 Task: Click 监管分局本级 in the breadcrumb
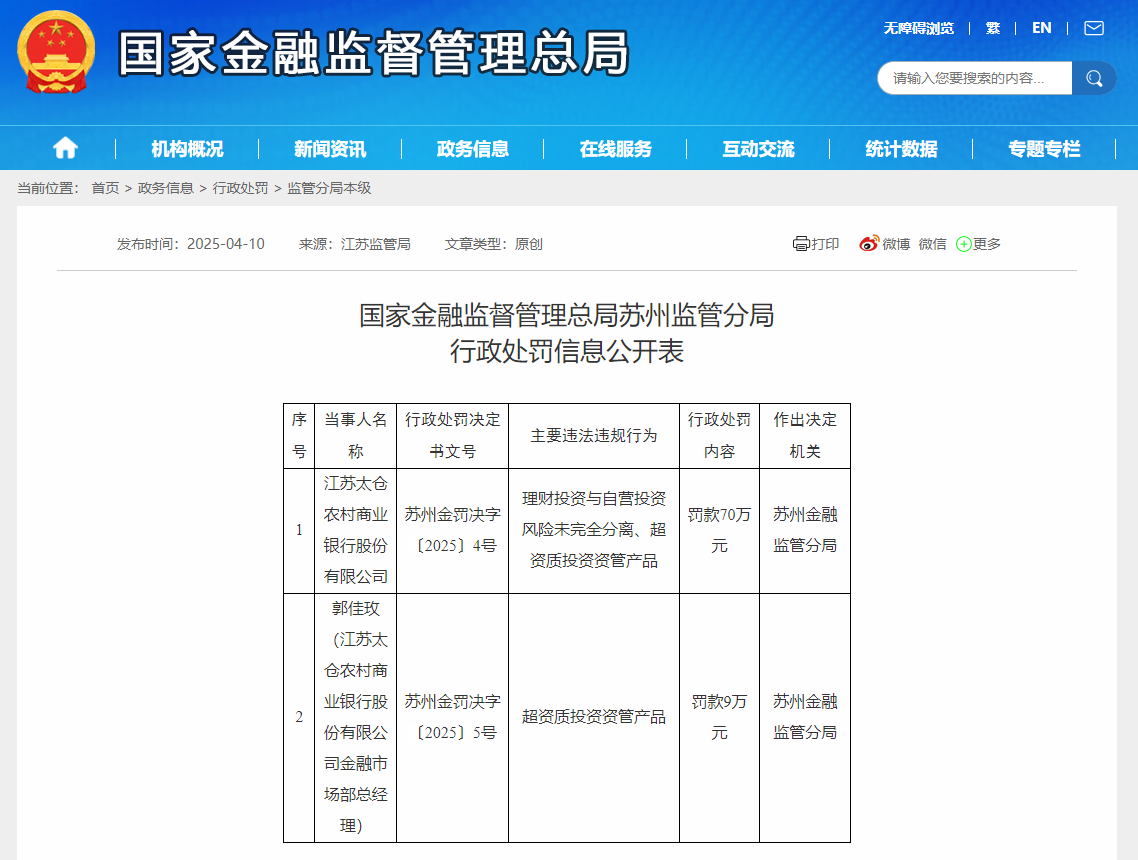[x=329, y=188]
